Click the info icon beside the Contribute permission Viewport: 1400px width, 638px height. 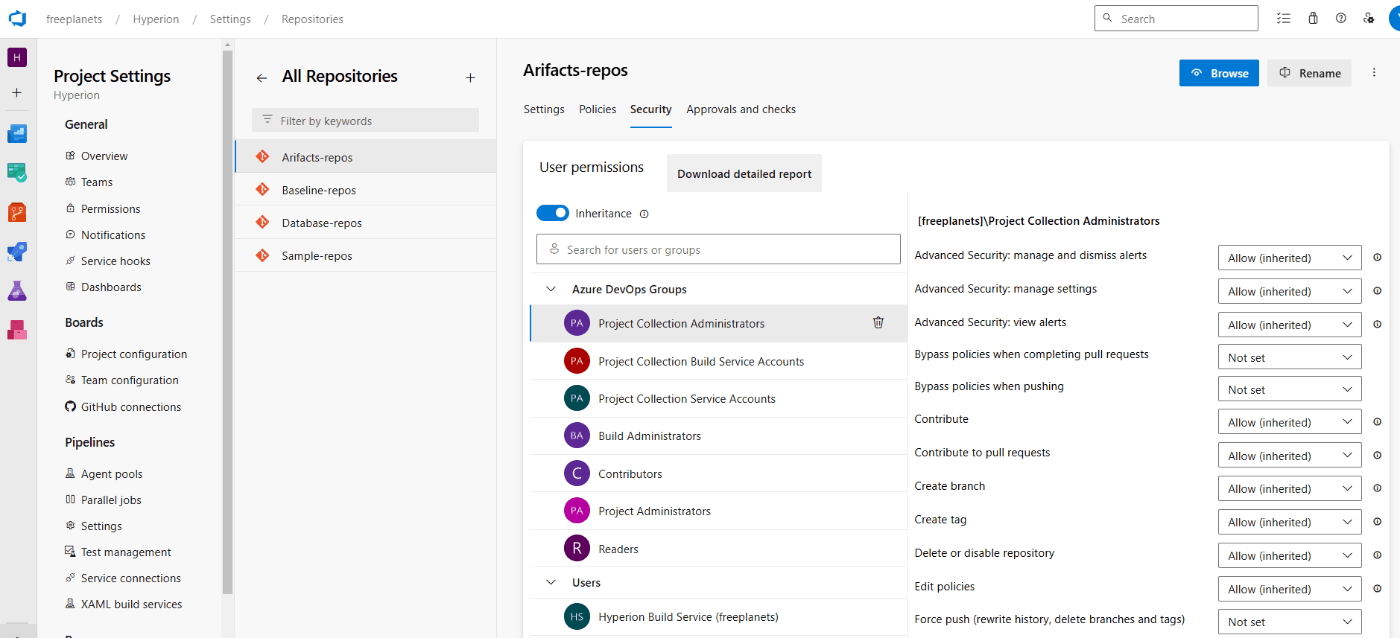pos(1377,422)
